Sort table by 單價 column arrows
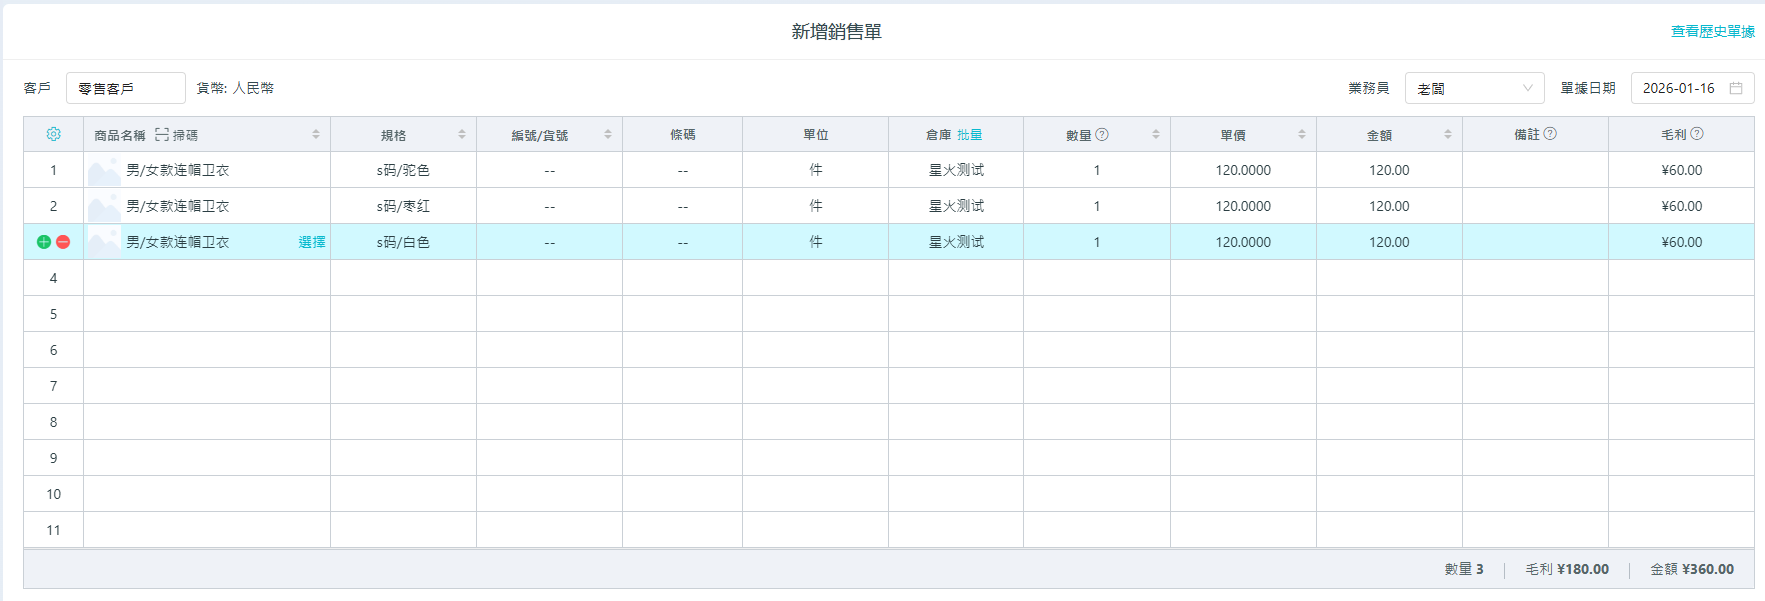This screenshot has height=601, width=1765. (1302, 134)
